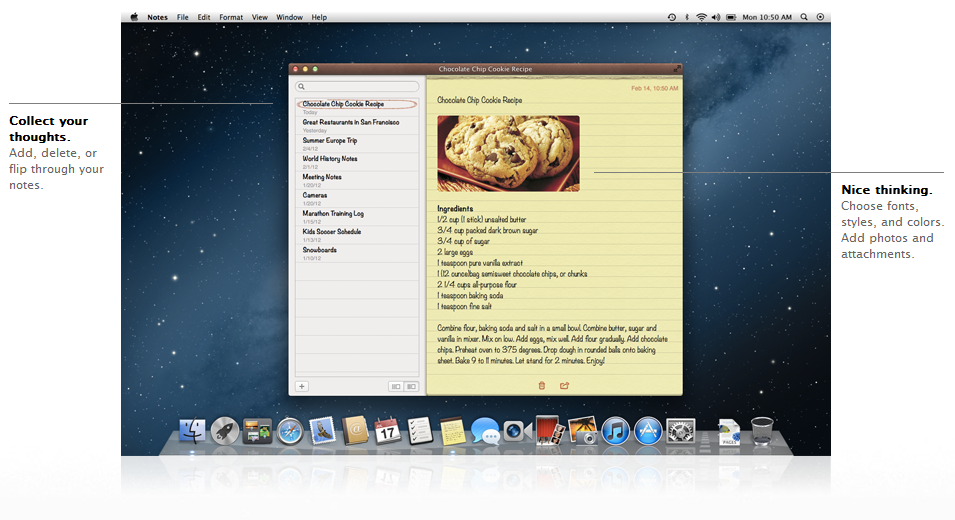The image size is (955, 520).
Task: Open the Window menu
Action: (289, 17)
